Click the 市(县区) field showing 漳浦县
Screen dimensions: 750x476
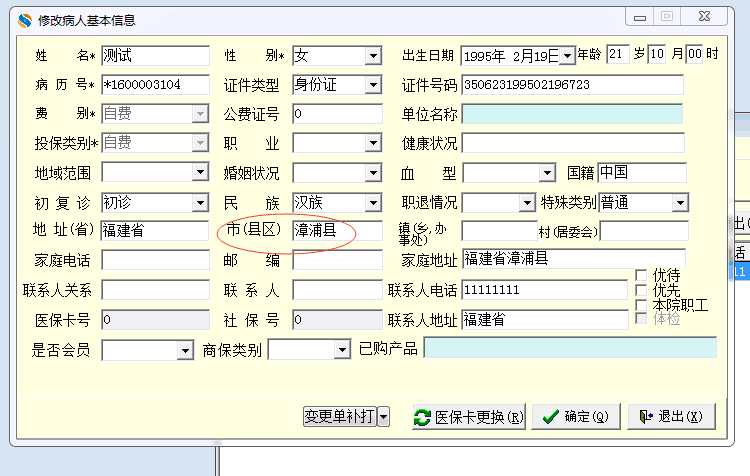338,231
